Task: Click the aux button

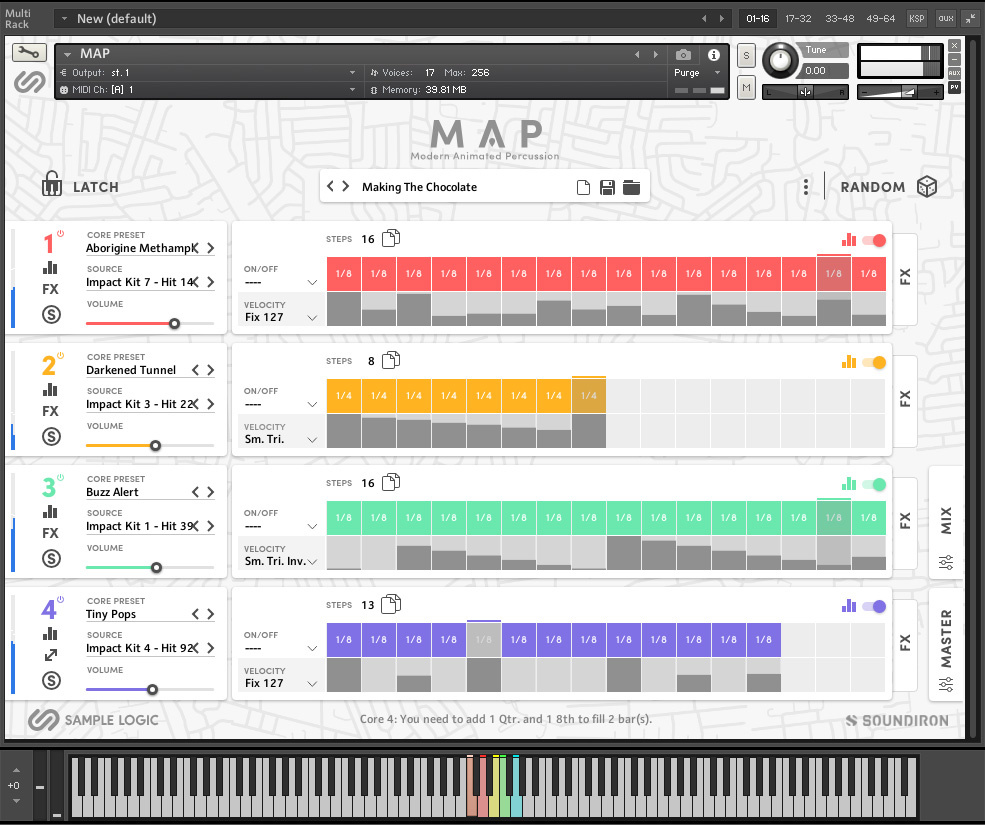Action: 945,19
